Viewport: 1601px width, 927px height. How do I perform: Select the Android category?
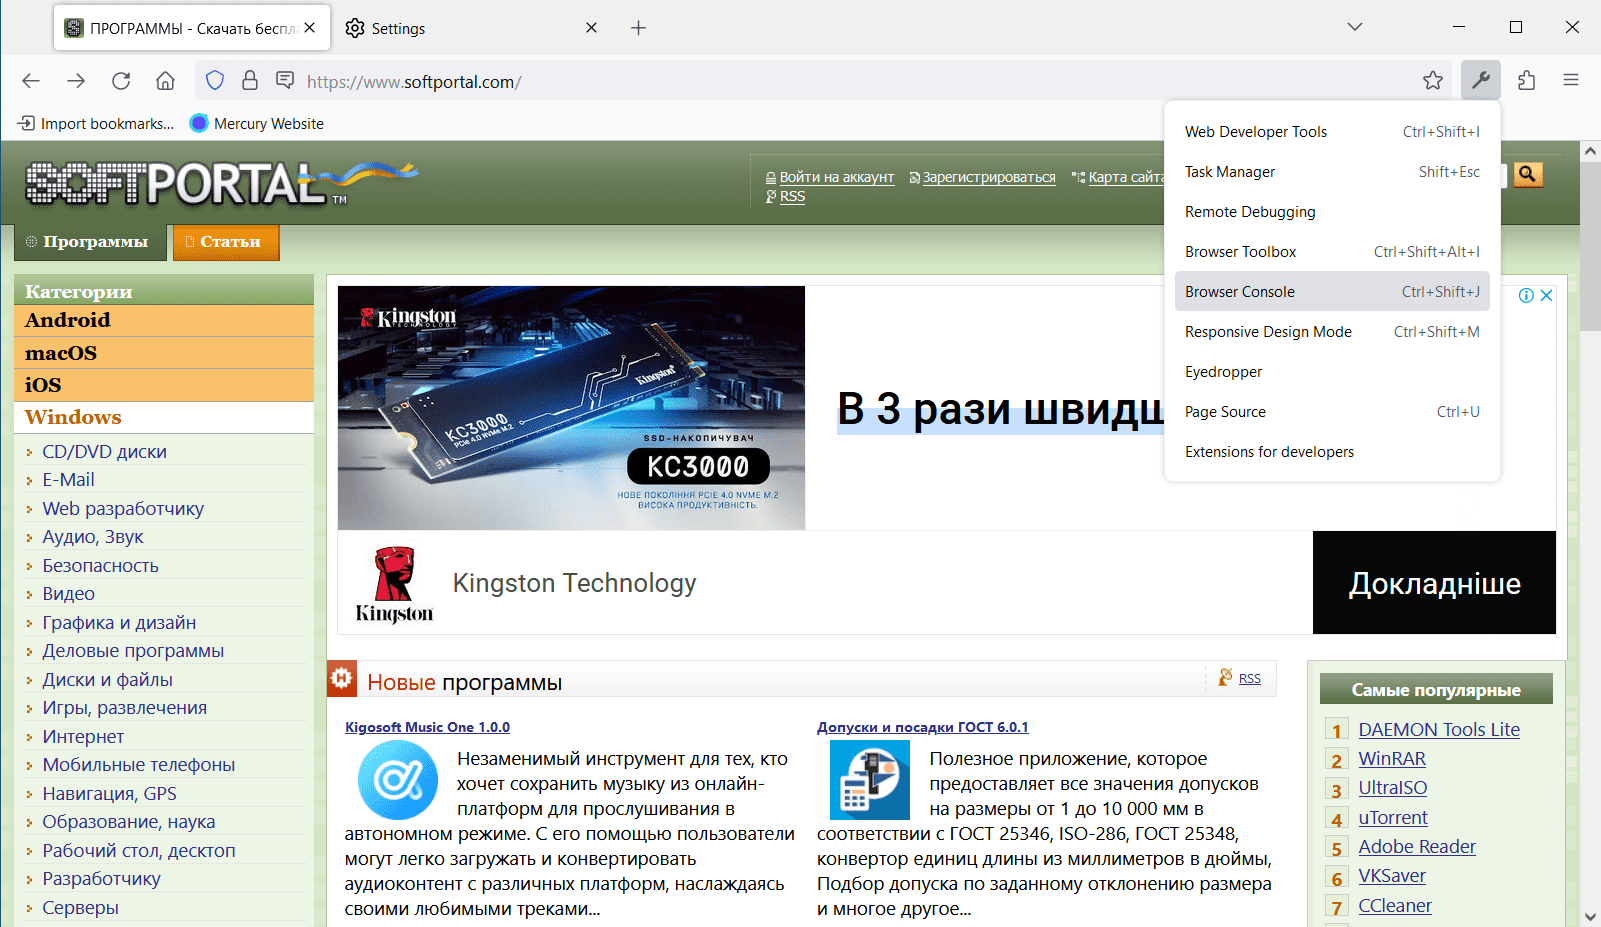point(164,320)
